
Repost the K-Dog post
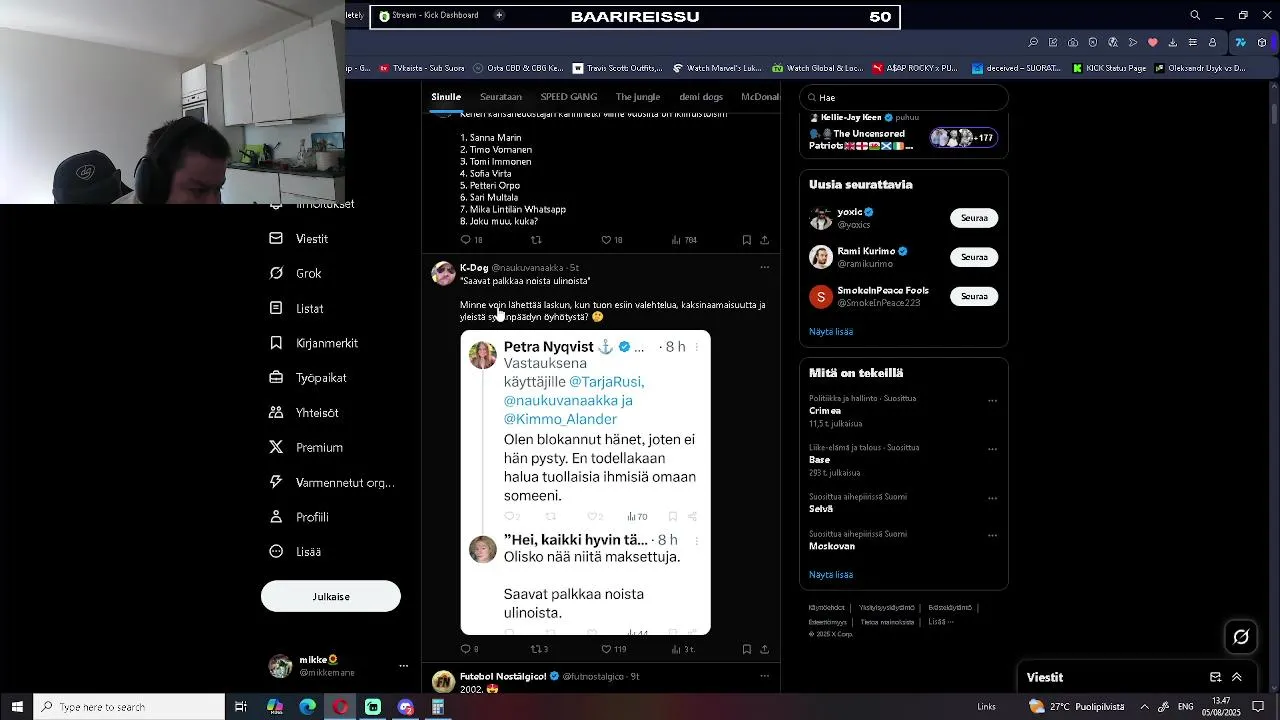coord(536,649)
